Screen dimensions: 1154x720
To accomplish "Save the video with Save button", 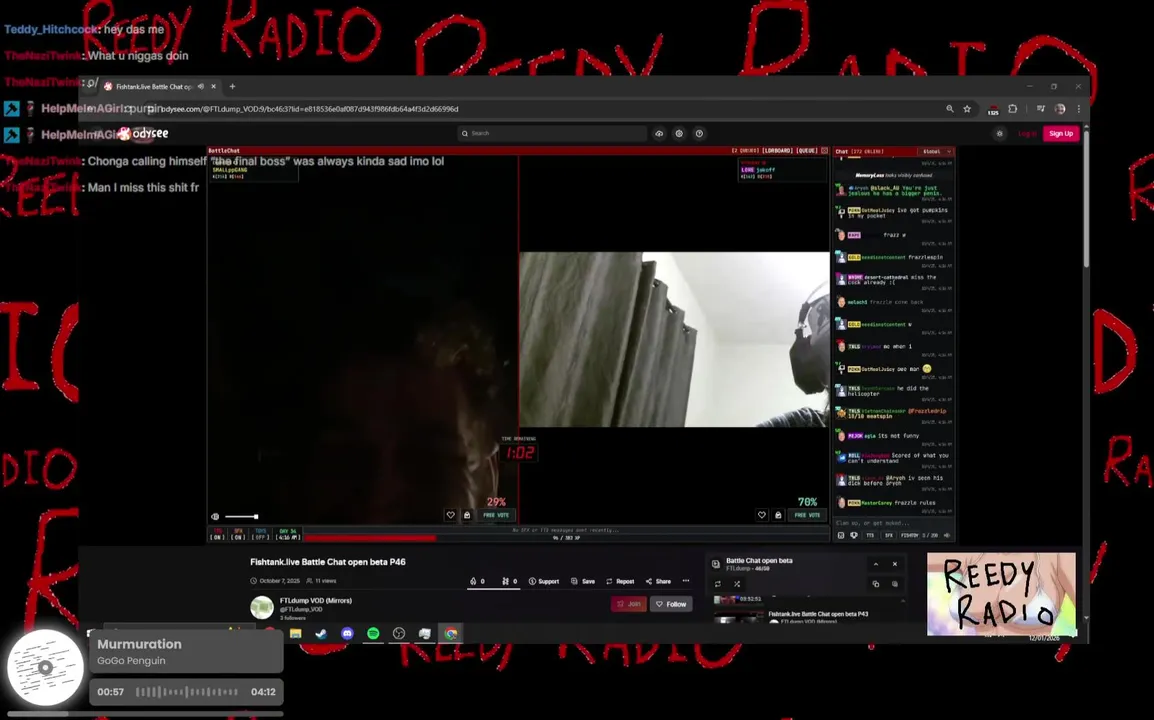I will [x=583, y=581].
